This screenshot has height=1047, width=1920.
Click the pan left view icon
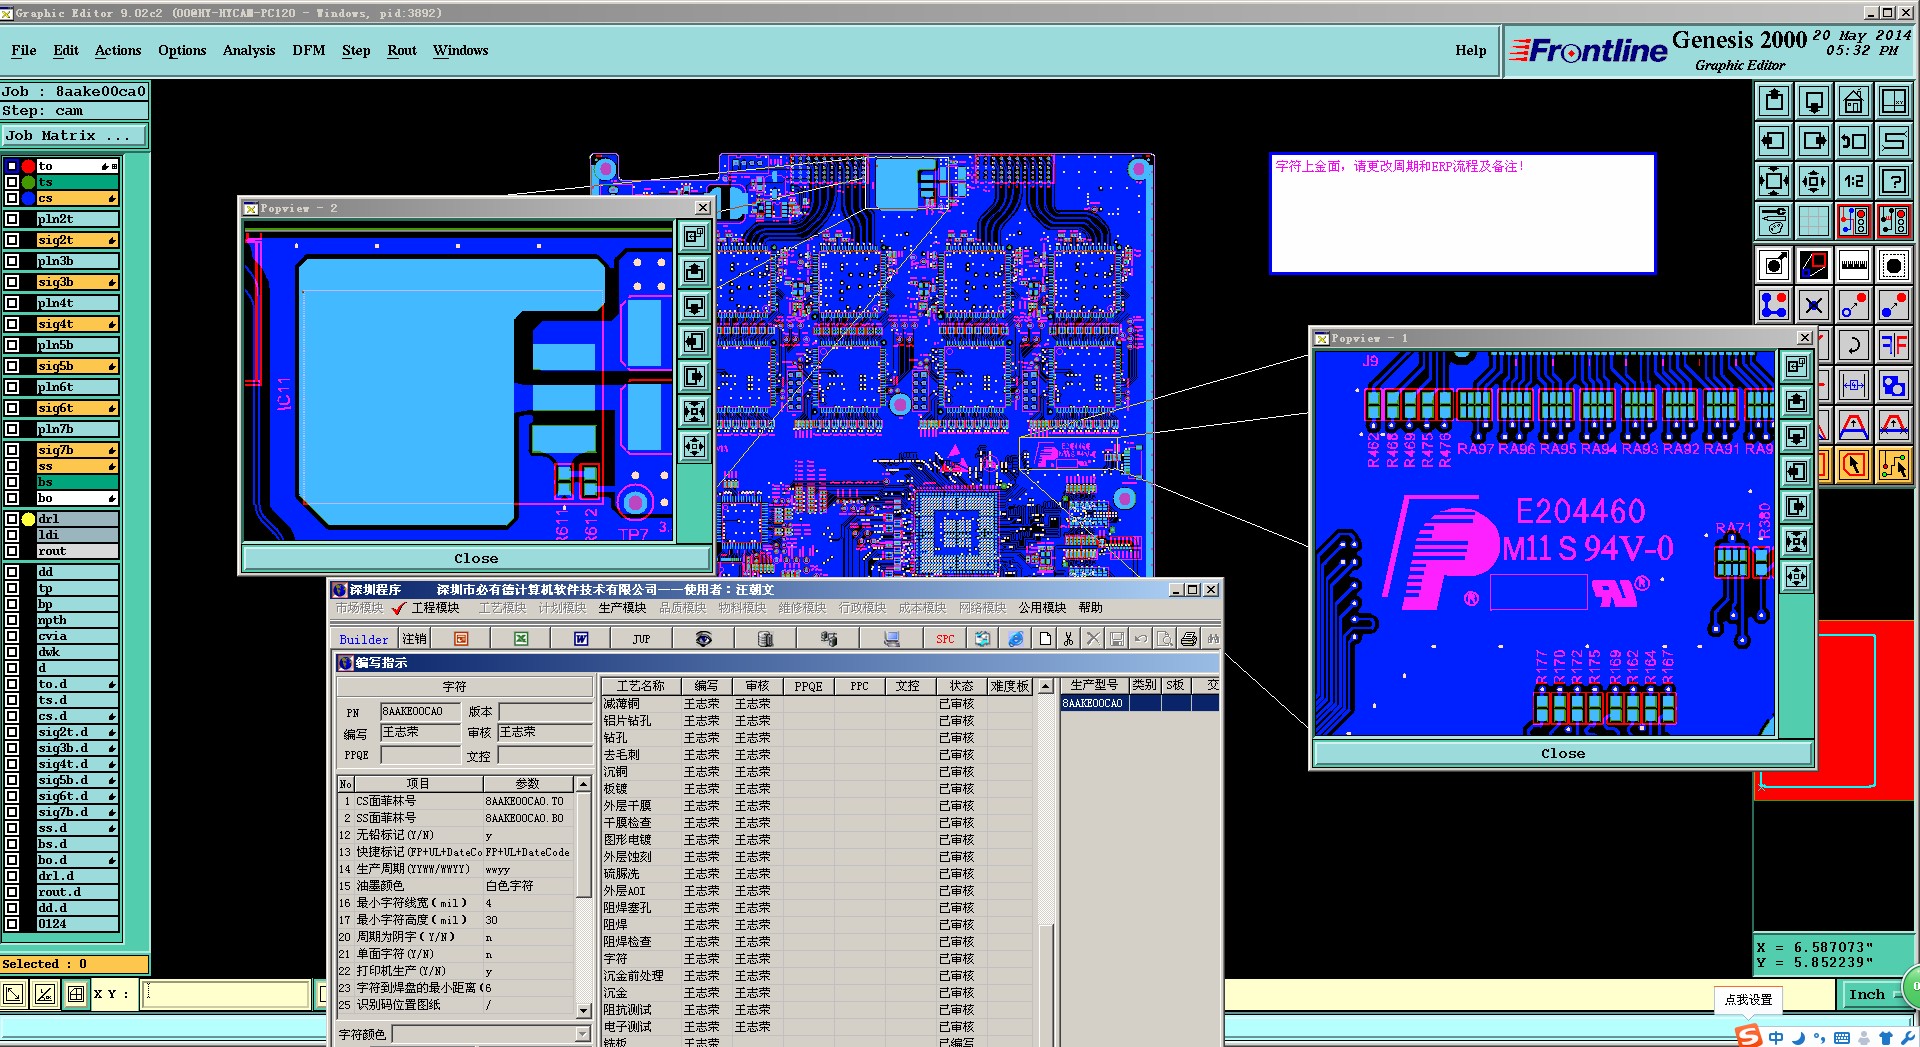click(1774, 141)
